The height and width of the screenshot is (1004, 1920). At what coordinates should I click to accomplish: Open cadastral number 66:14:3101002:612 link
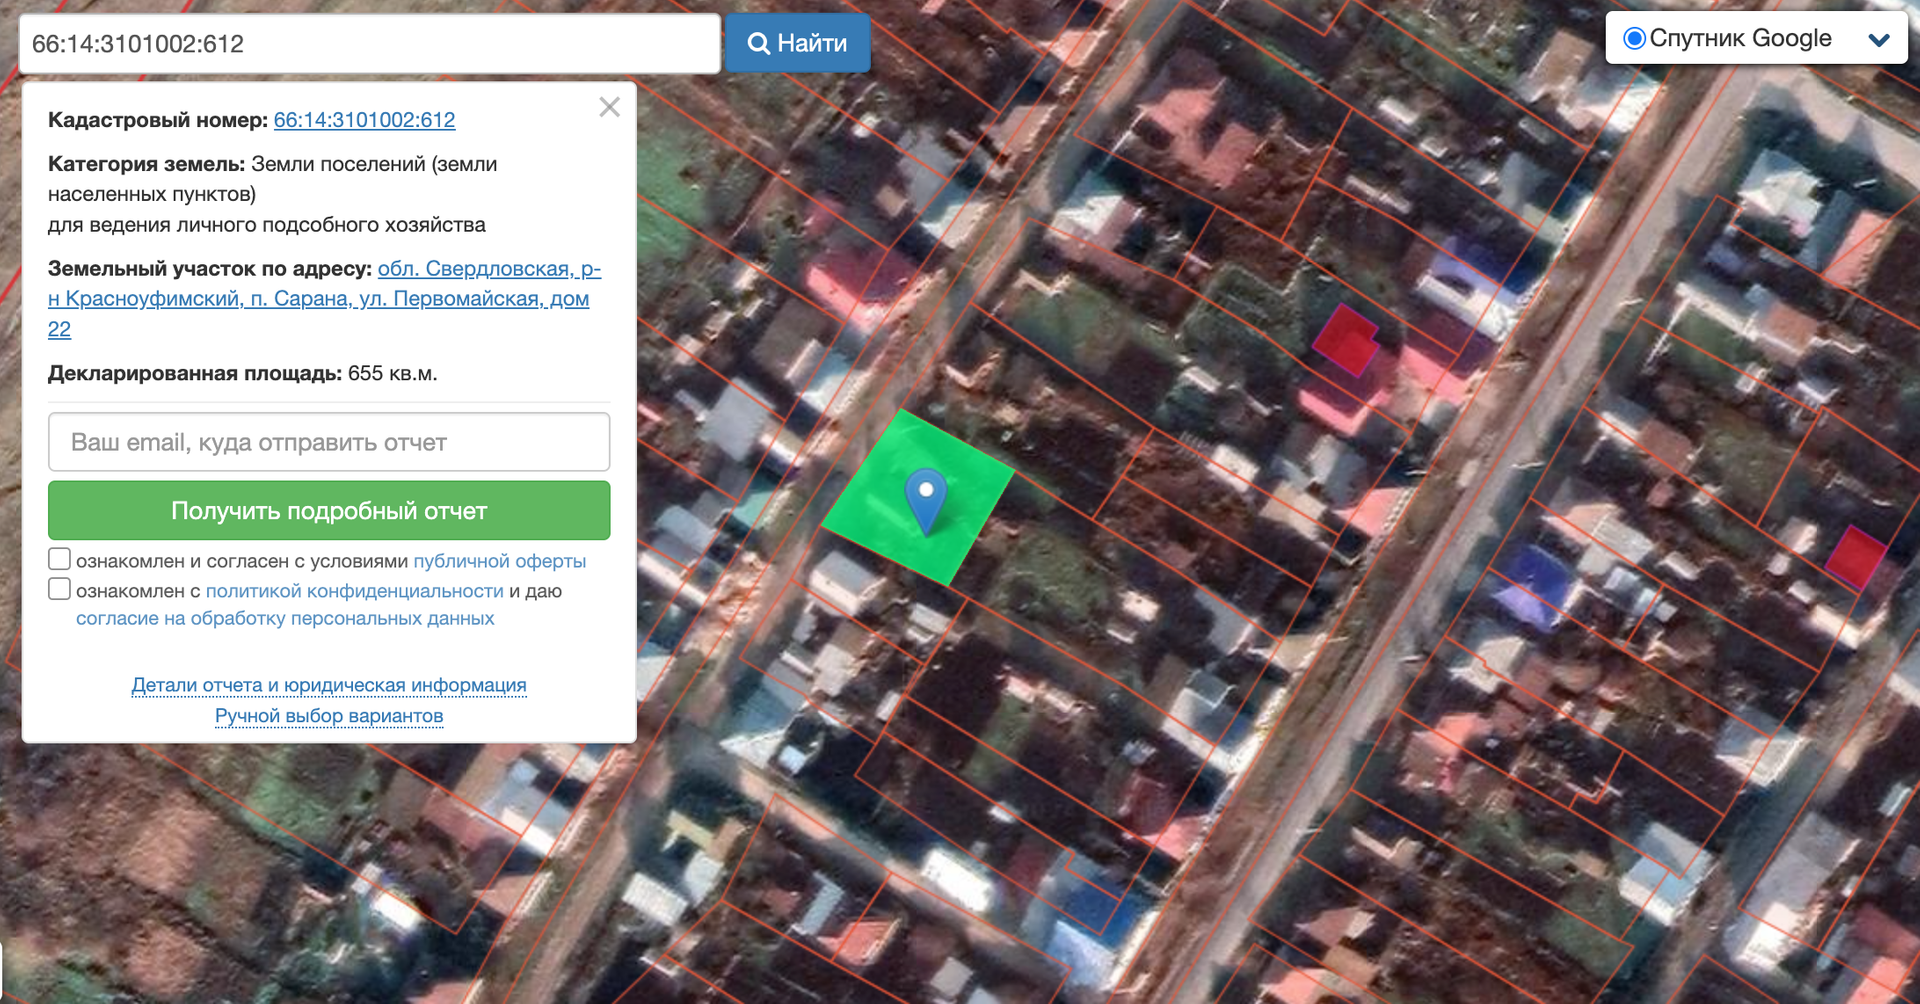point(364,120)
